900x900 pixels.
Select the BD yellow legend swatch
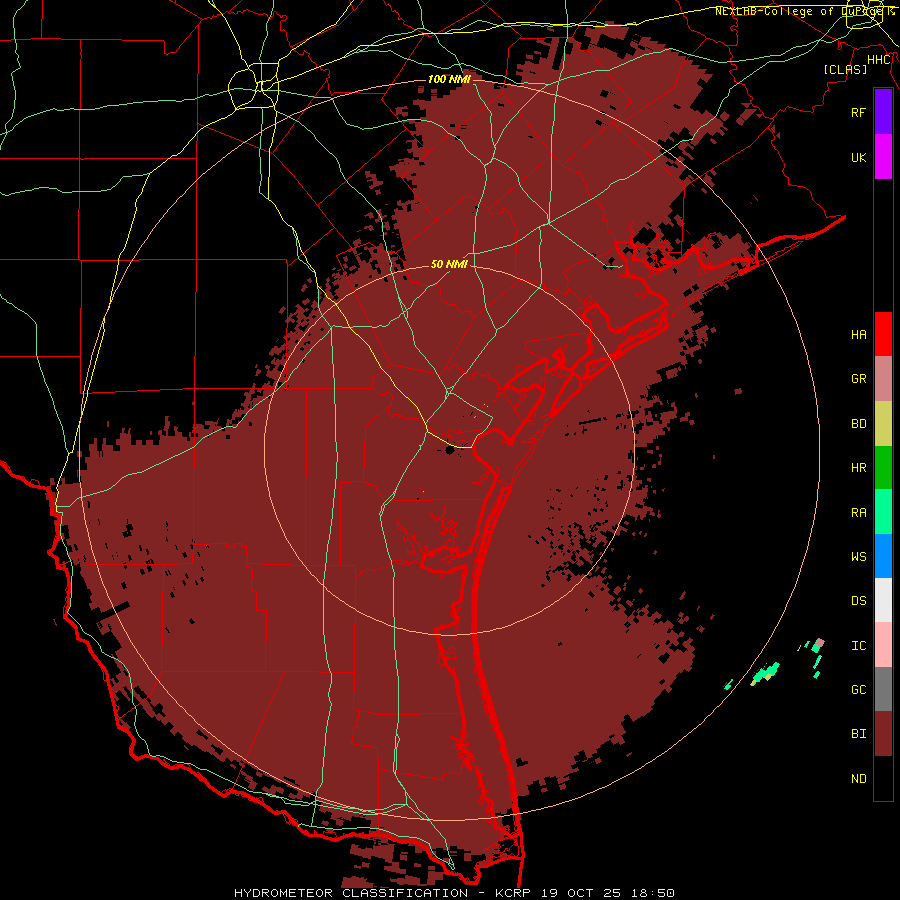(x=883, y=423)
